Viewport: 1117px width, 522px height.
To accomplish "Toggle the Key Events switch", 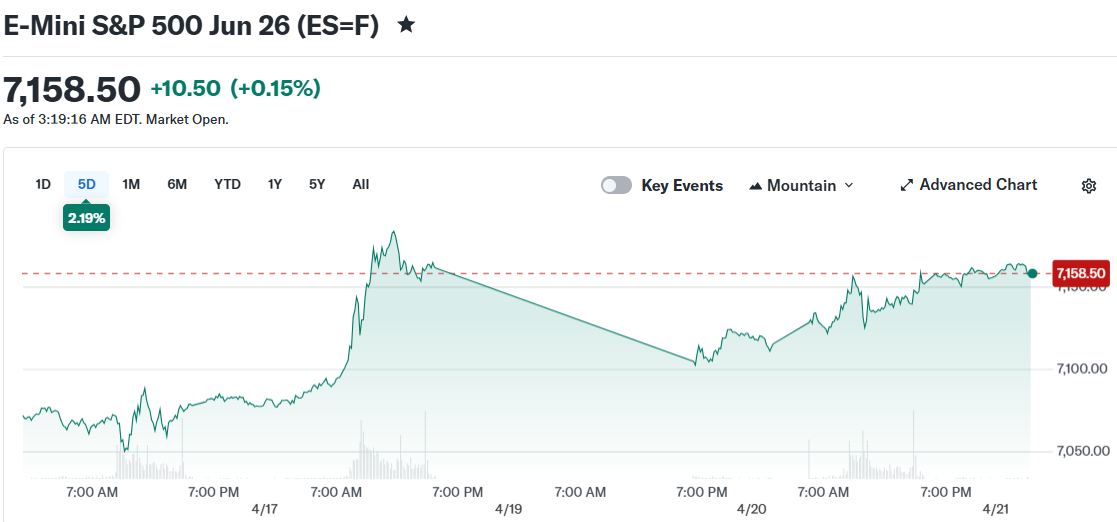I will pos(616,185).
